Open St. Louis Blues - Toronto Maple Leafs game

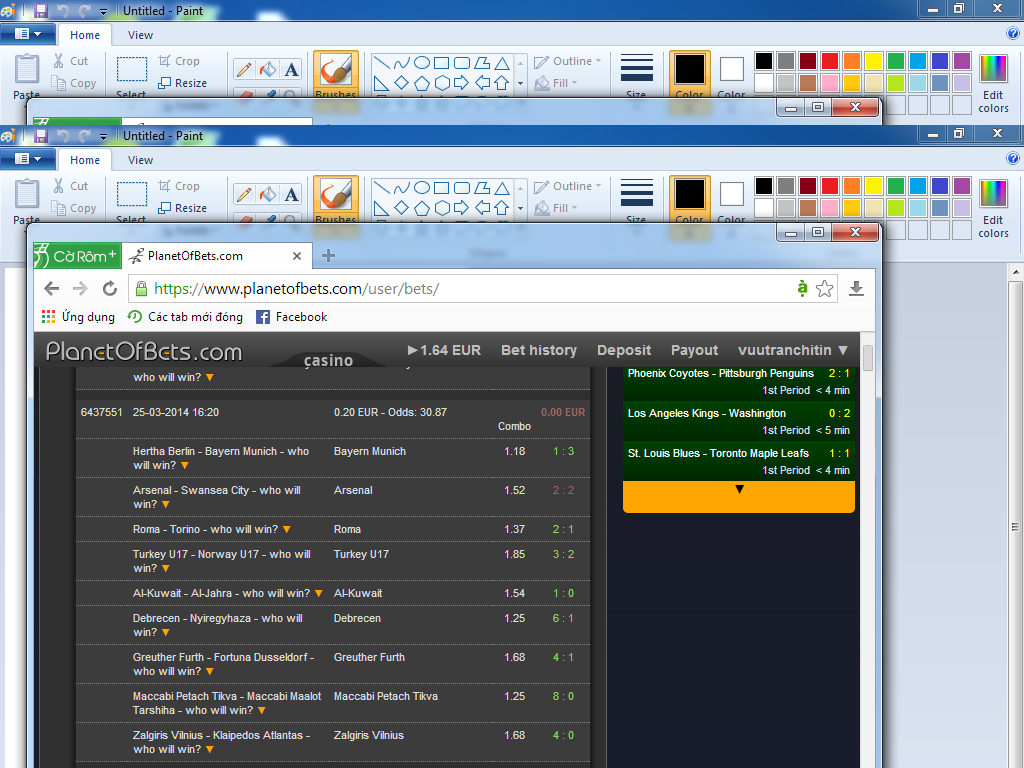739,461
